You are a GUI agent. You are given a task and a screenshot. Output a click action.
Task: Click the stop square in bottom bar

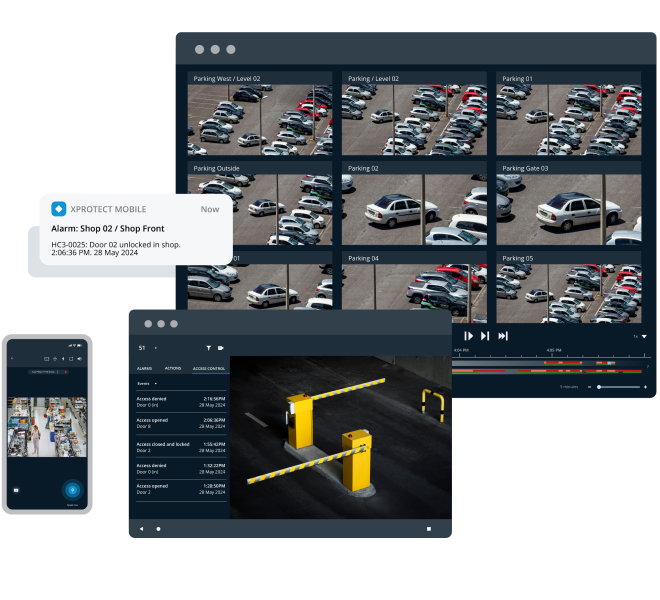coord(429,528)
